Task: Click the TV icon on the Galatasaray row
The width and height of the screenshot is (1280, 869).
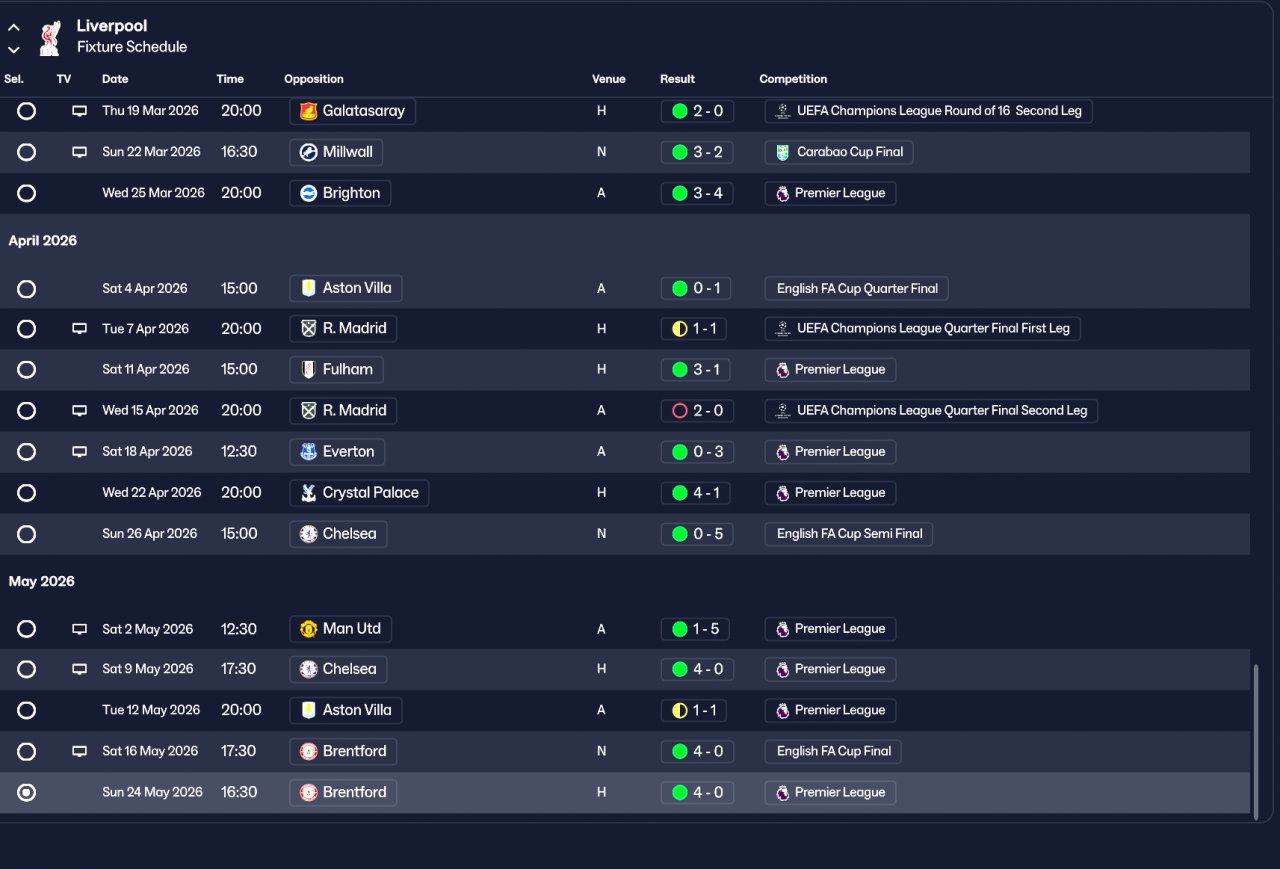Action: (79, 111)
